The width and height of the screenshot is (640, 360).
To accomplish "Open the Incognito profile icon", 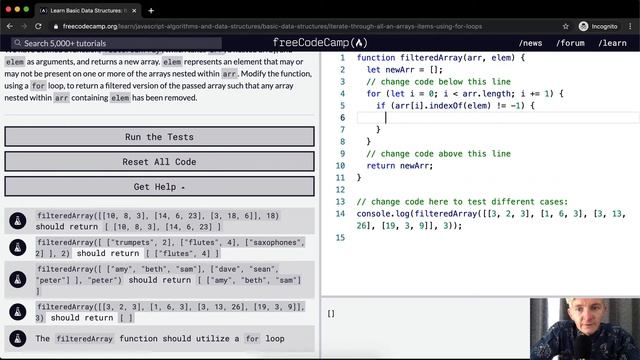I will 583,26.
